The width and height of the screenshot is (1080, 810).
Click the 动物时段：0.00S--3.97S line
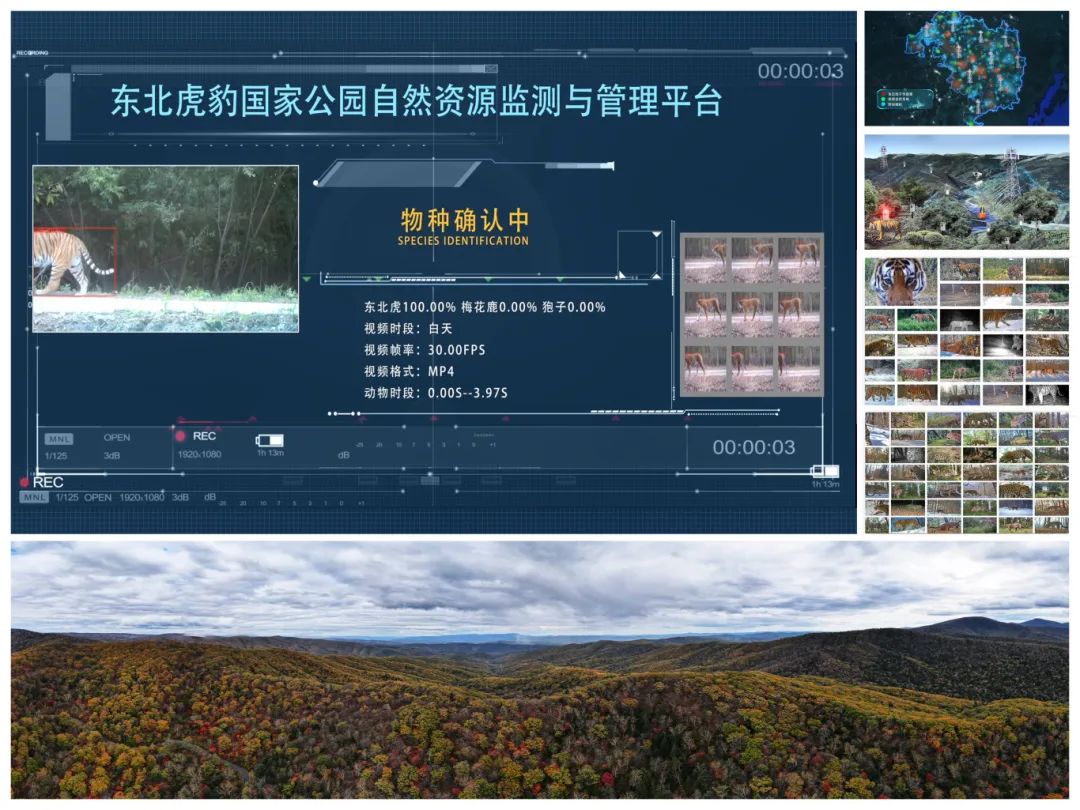click(x=435, y=393)
